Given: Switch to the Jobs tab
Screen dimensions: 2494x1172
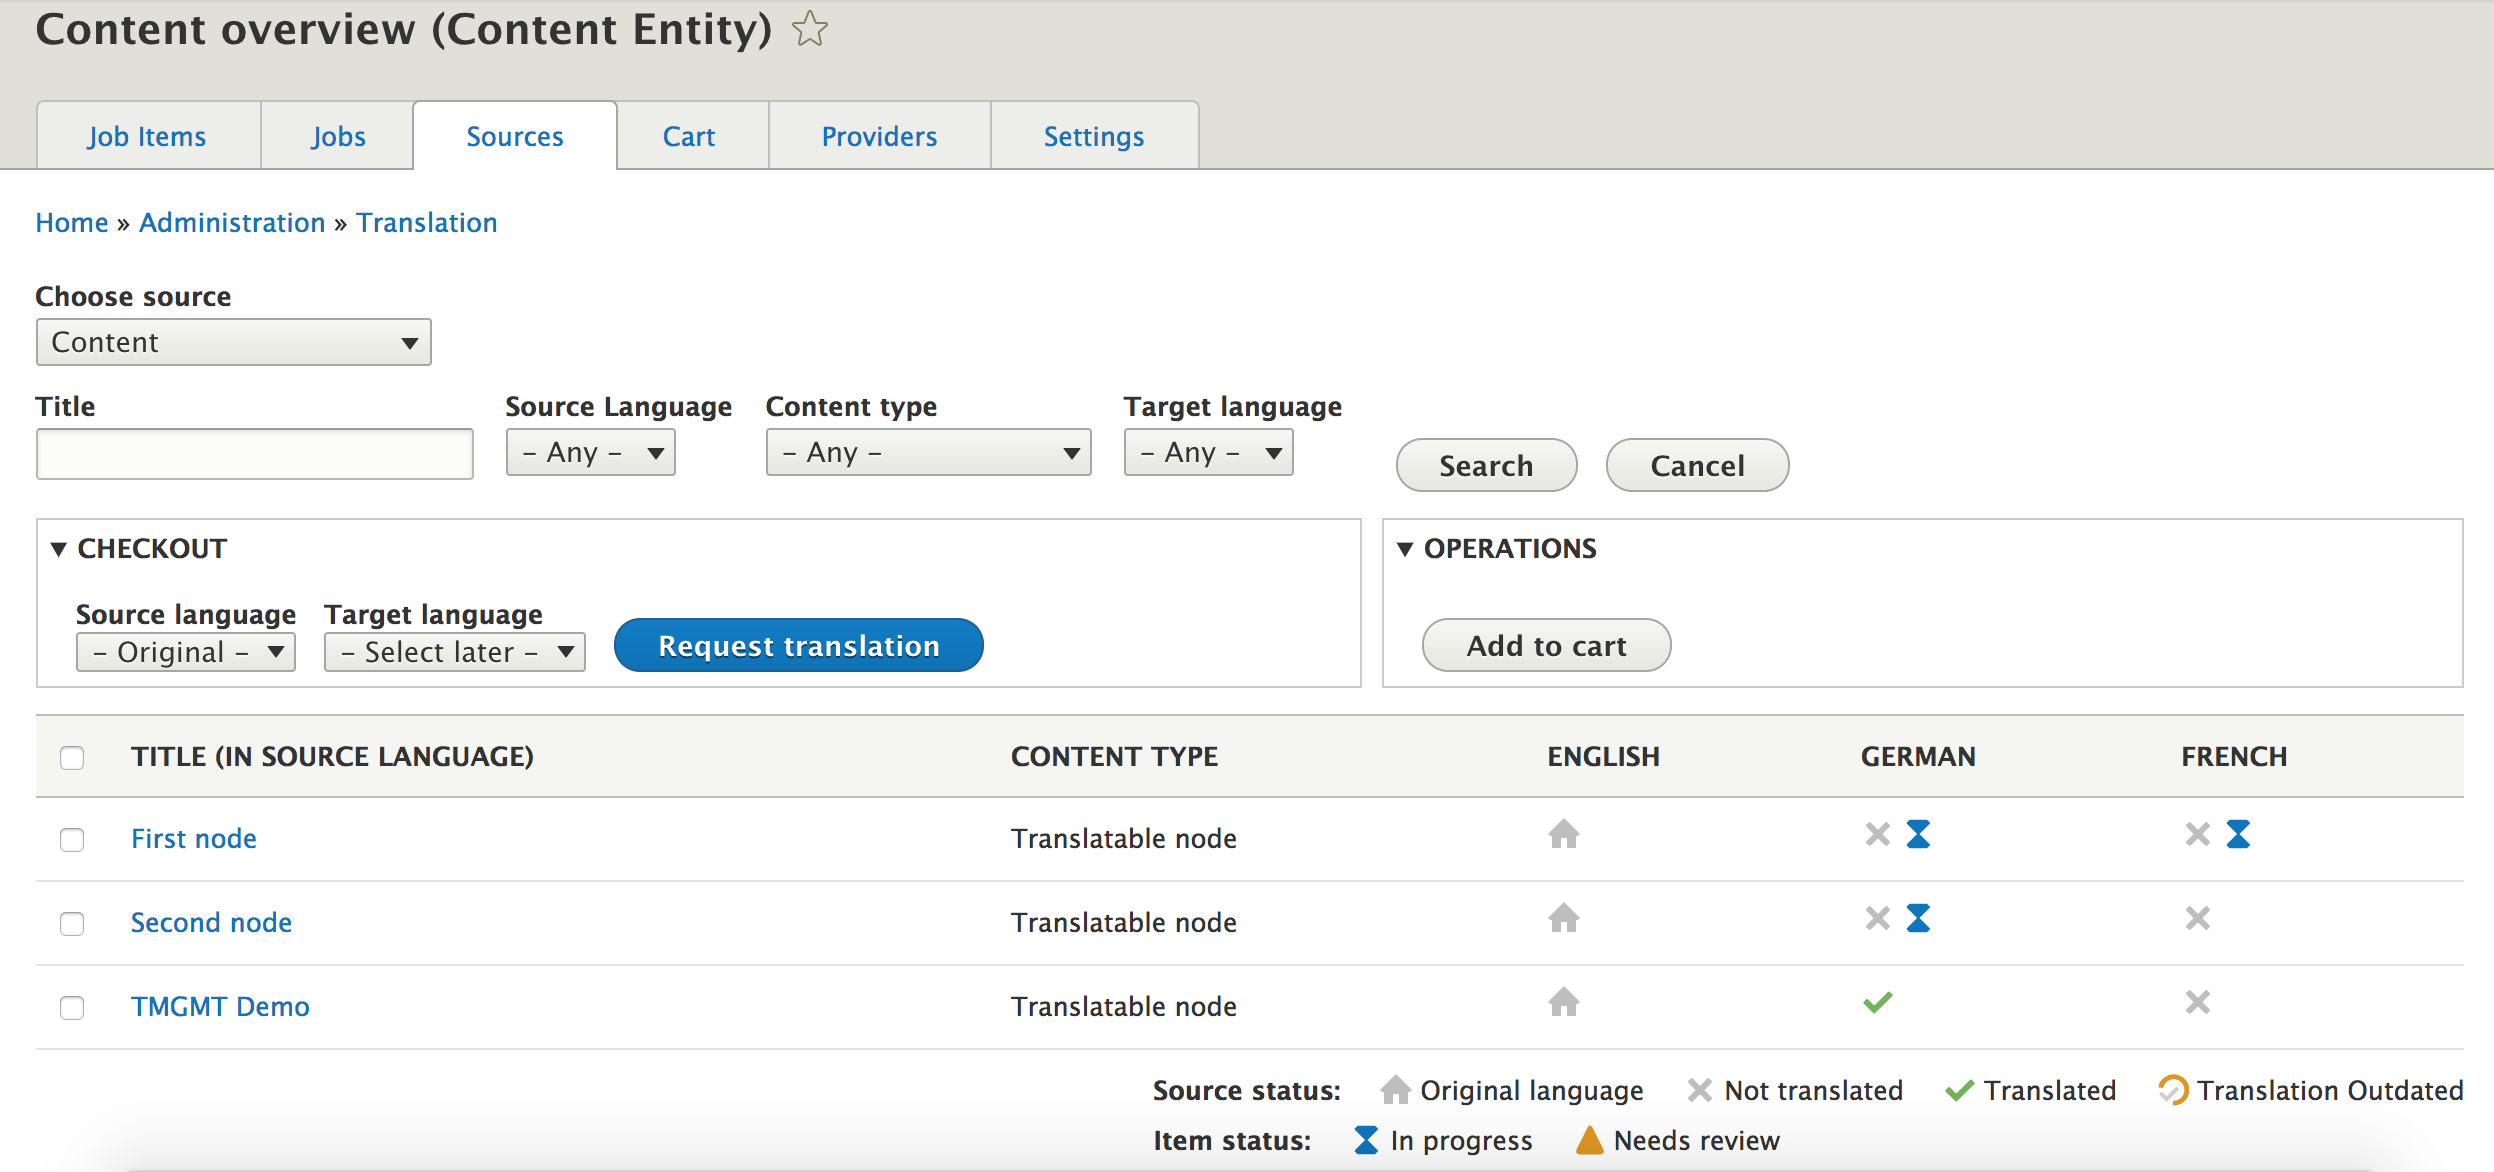Looking at the screenshot, I should pos(337,135).
